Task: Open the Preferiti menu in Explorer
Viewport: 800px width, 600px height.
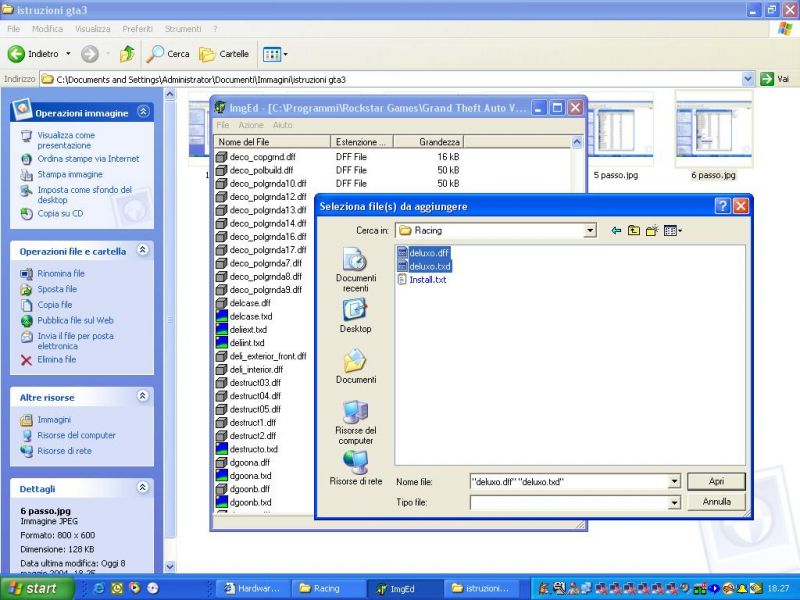Action: coord(137,29)
